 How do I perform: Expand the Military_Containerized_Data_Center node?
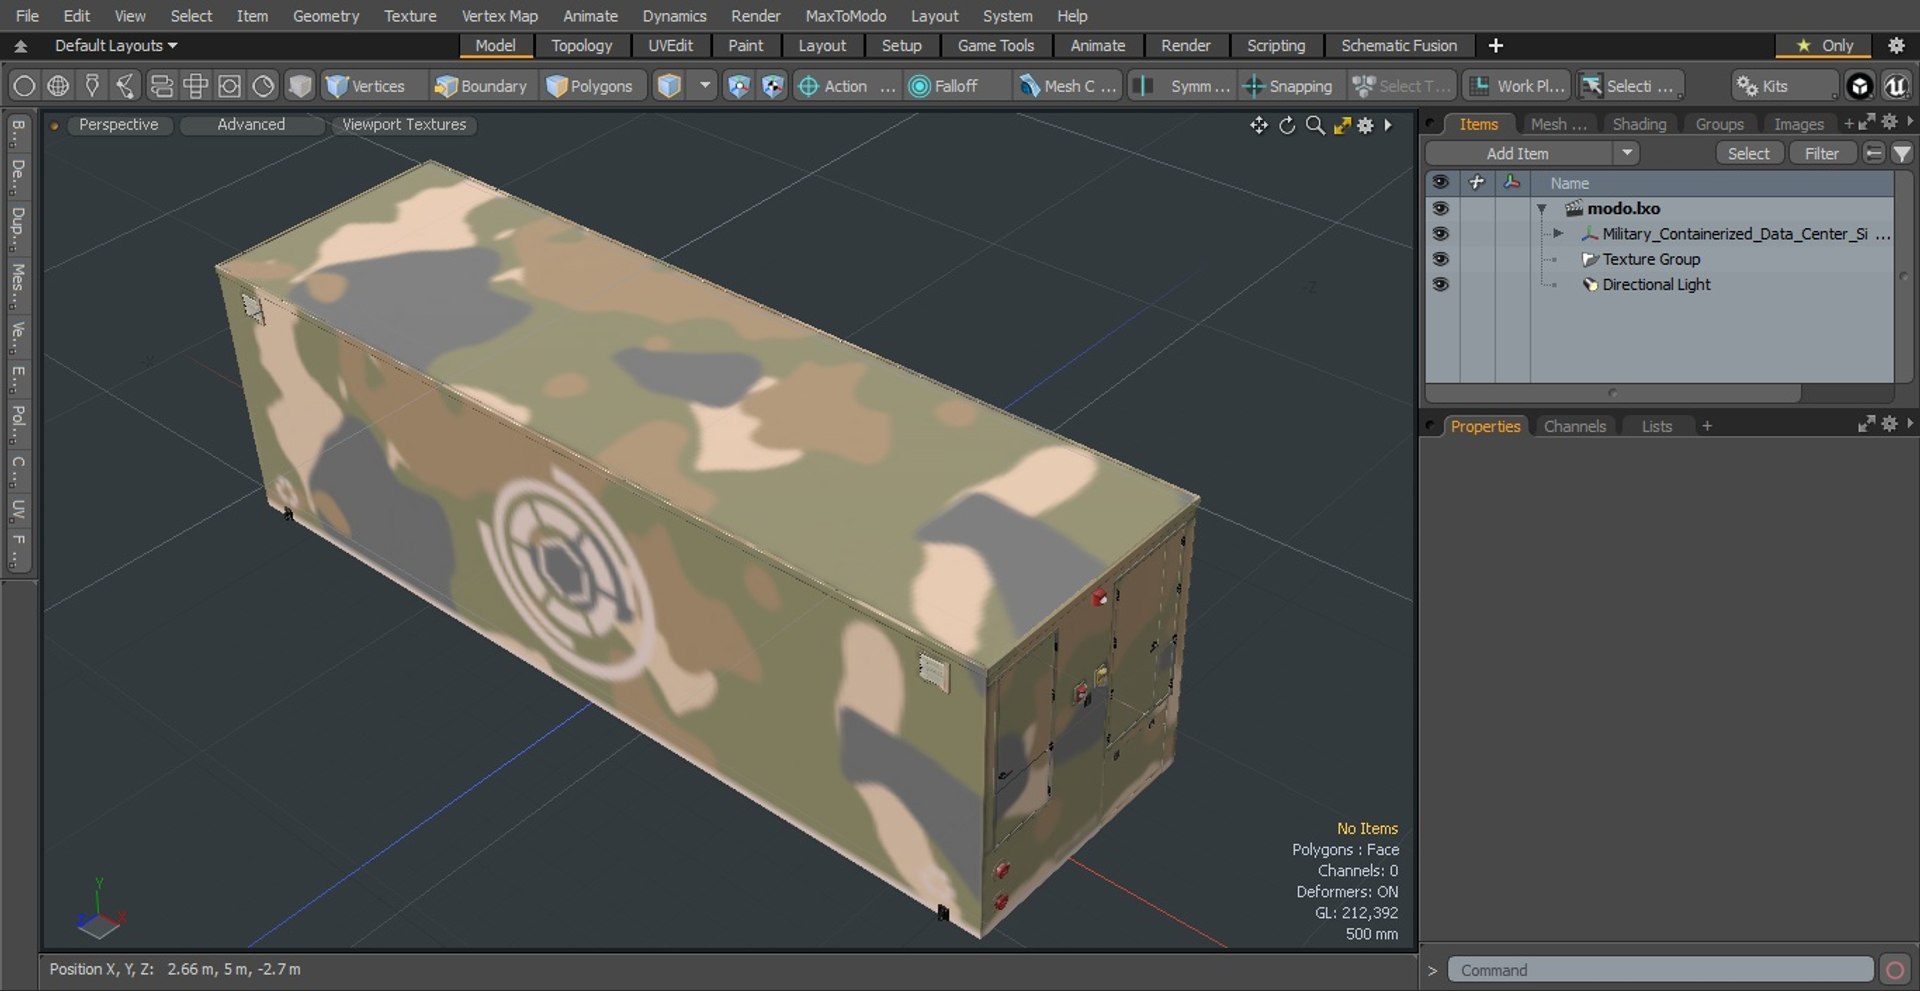click(1558, 234)
